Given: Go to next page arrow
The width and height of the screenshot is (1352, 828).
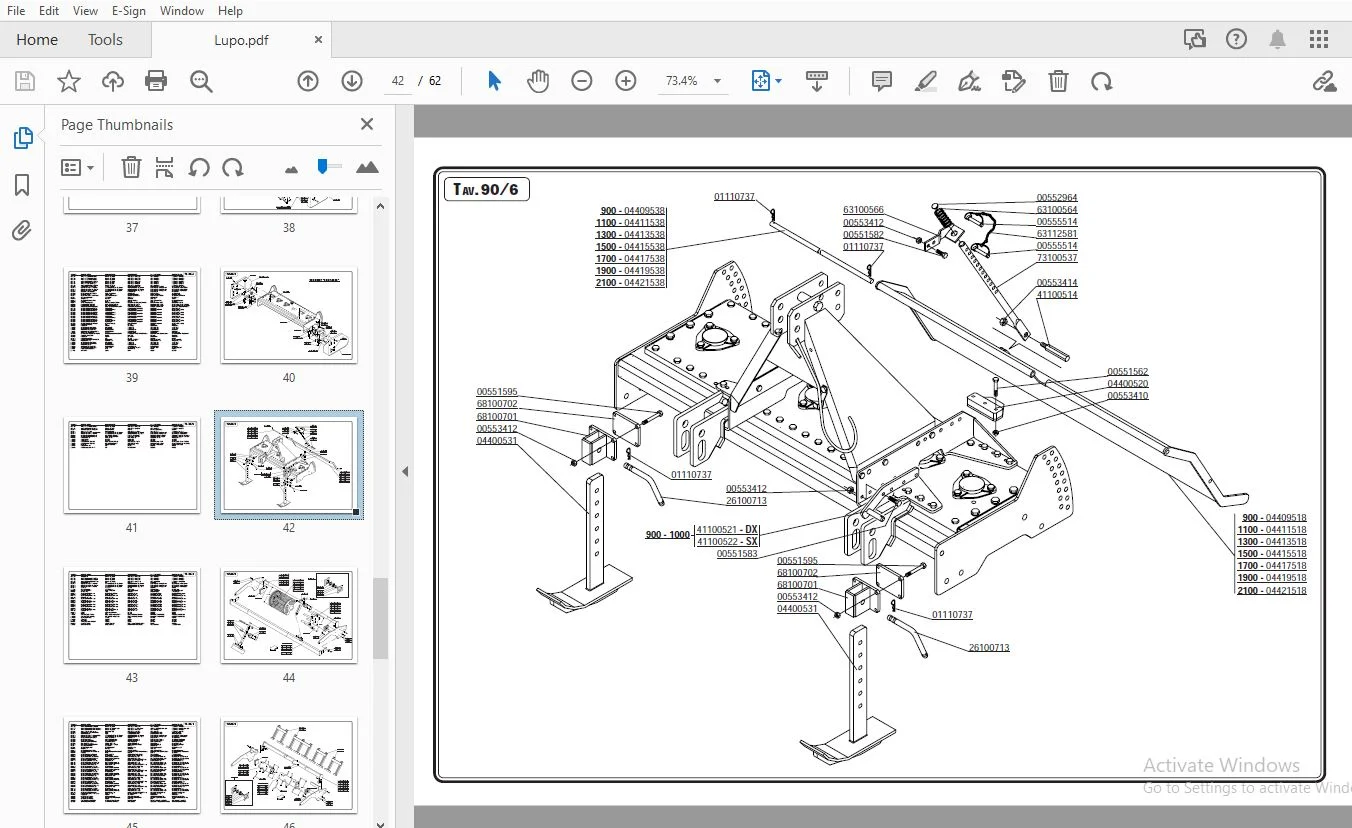Looking at the screenshot, I should pyautogui.click(x=351, y=81).
